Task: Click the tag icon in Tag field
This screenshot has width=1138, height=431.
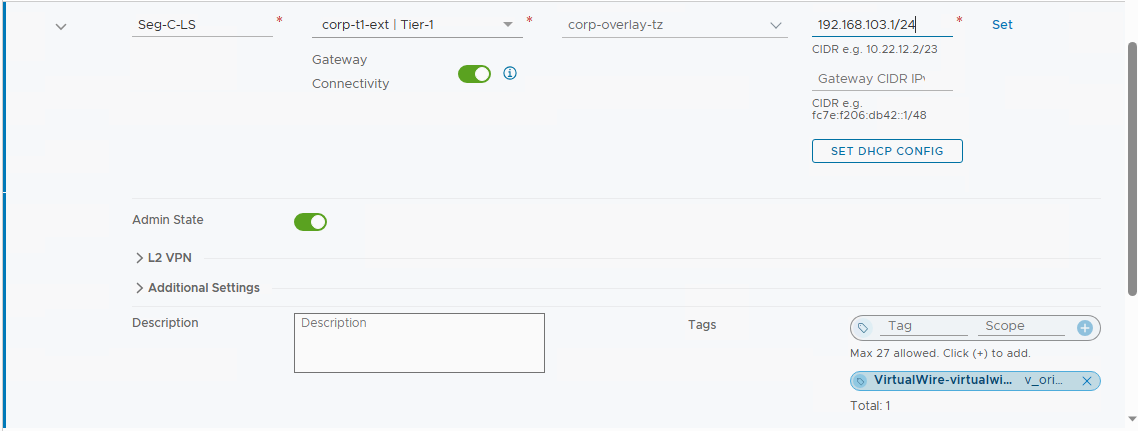Action: pyautogui.click(x=862, y=328)
